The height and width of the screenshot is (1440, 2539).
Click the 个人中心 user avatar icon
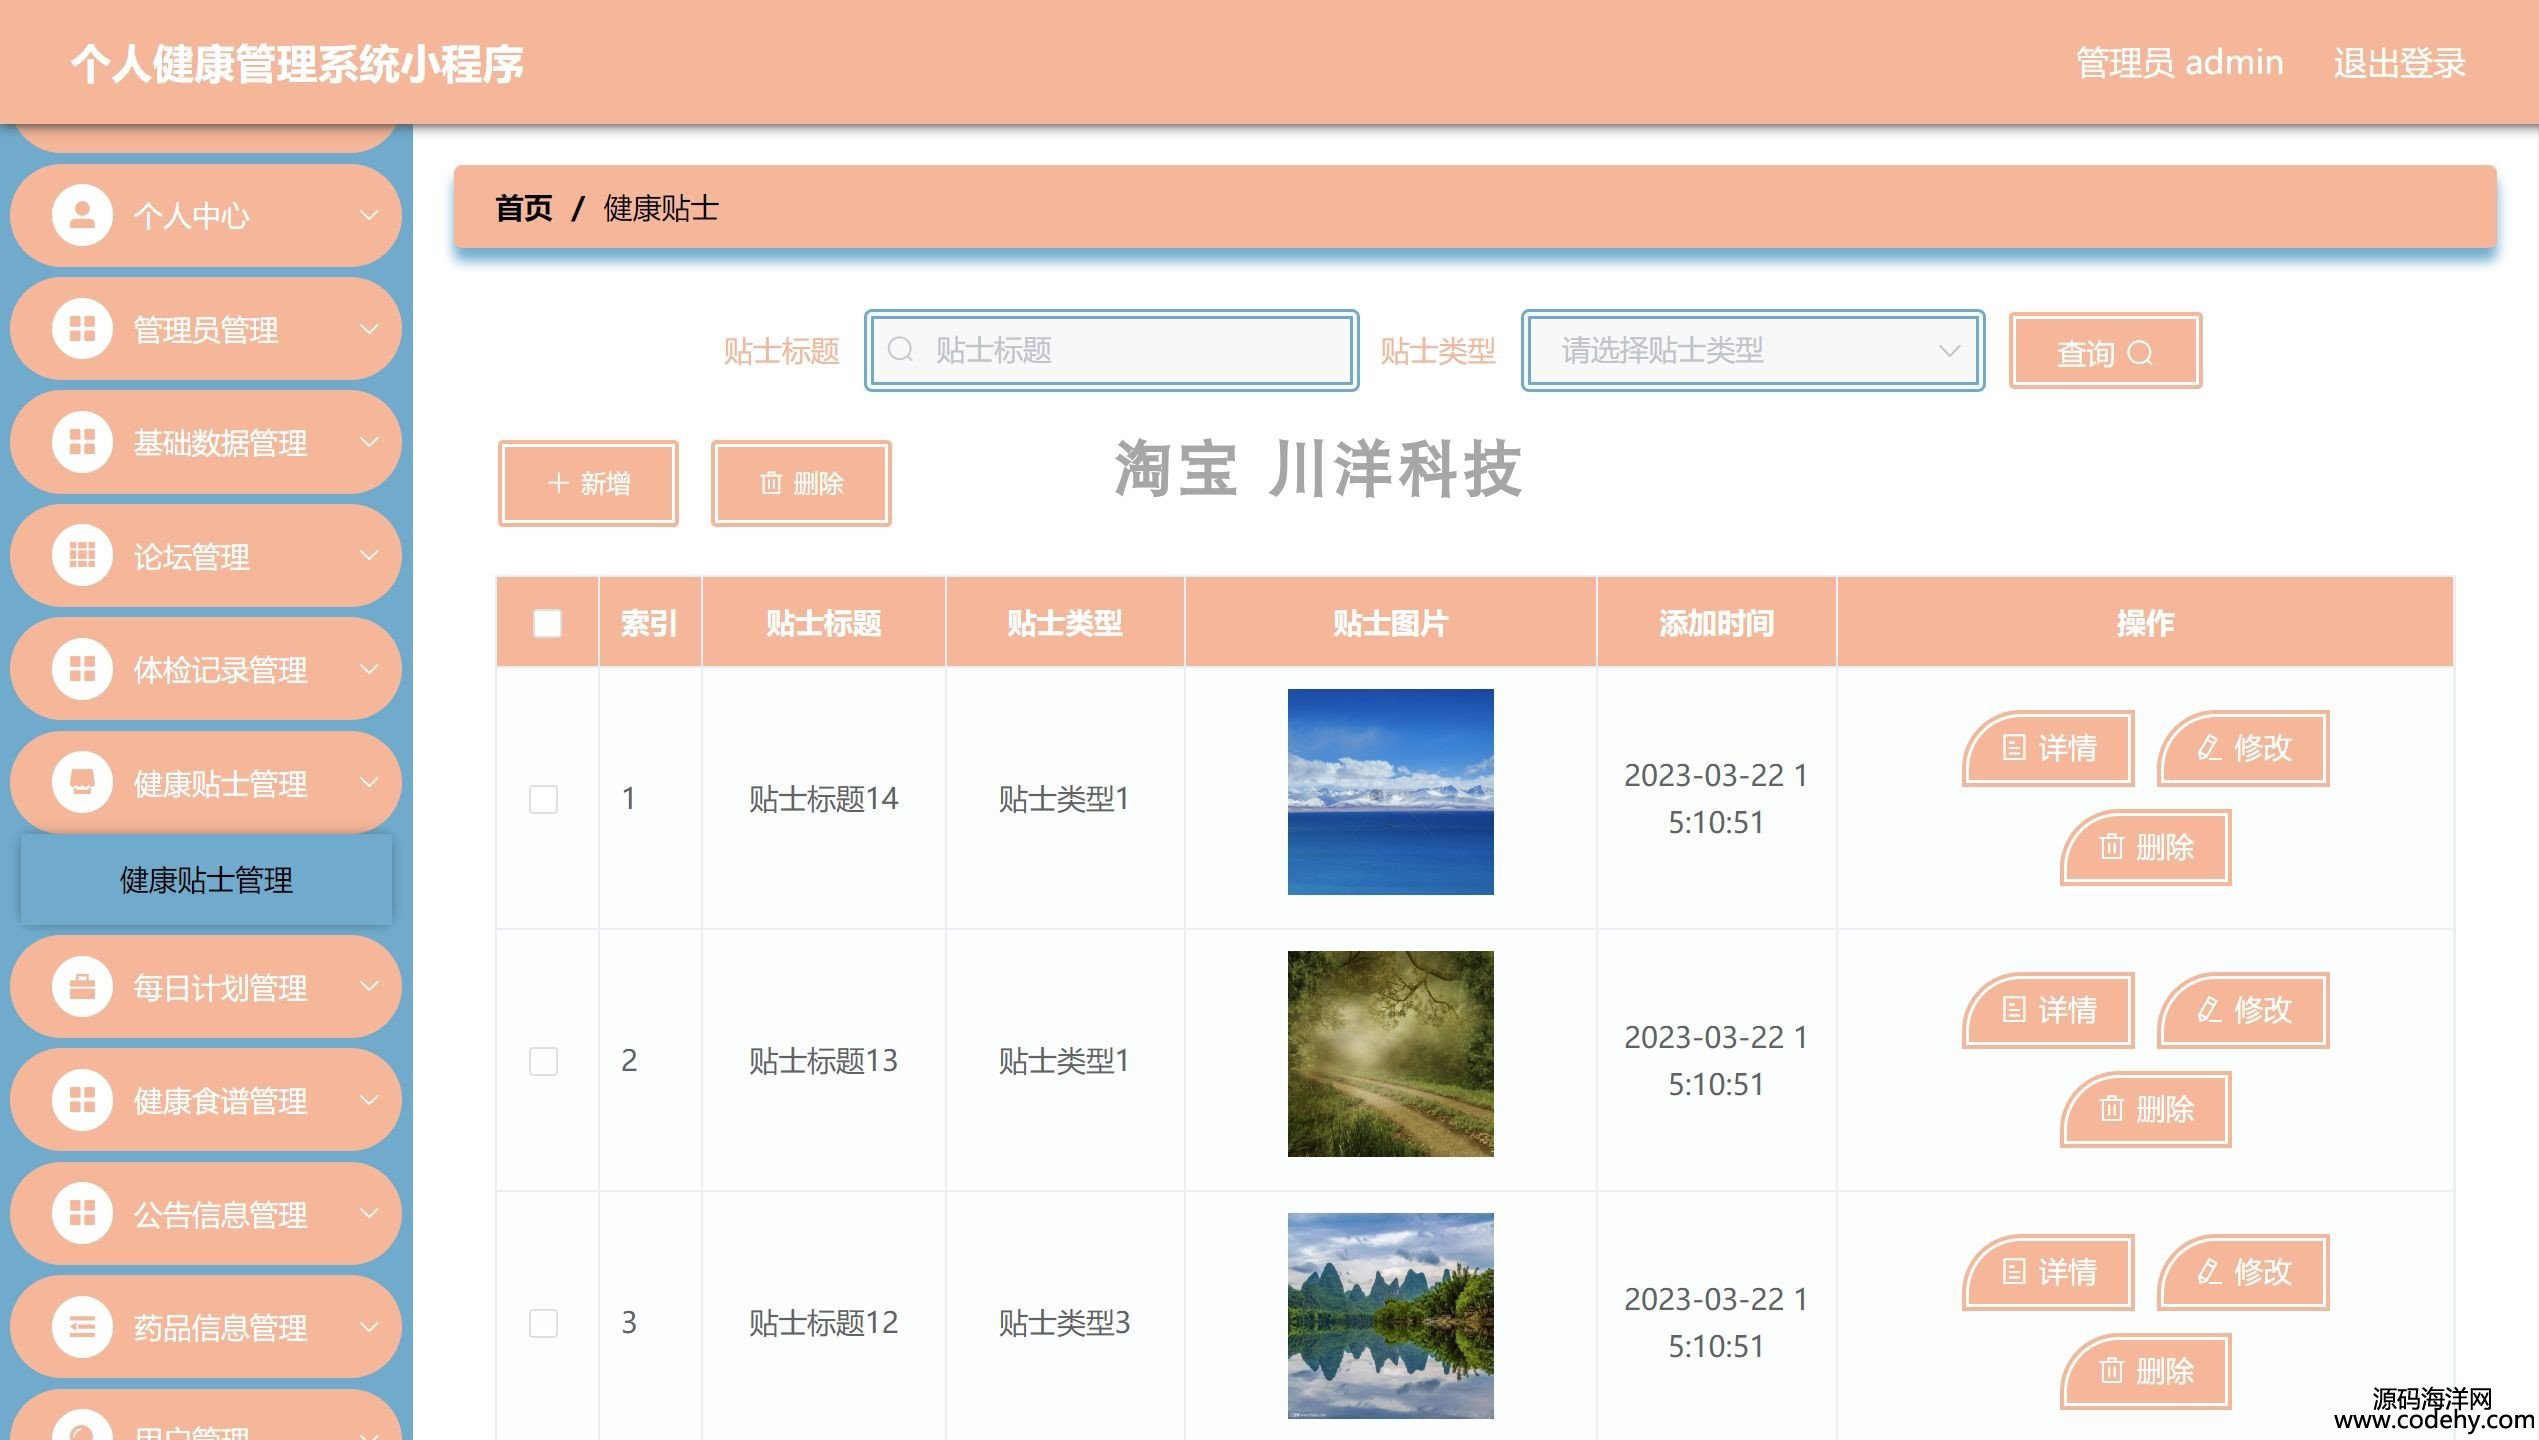point(82,215)
